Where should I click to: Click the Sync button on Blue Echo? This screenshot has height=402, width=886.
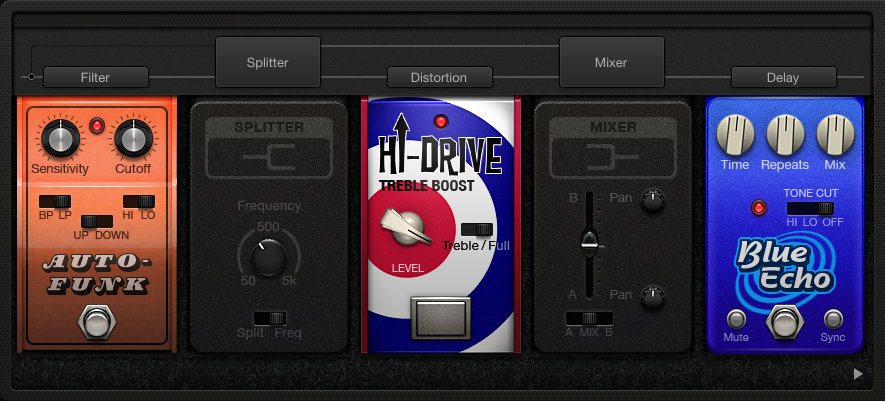coord(833,319)
